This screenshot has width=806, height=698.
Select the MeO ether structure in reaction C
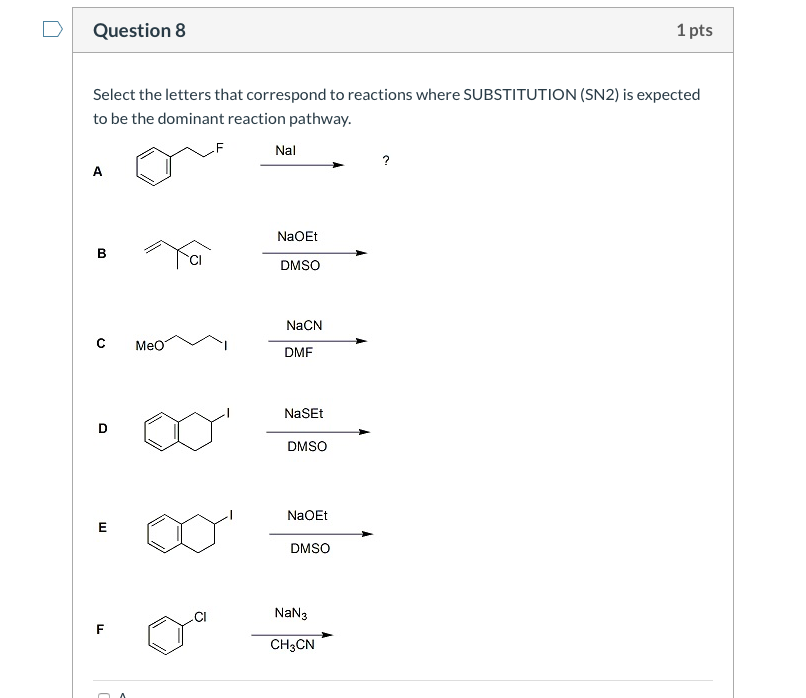tap(180, 341)
